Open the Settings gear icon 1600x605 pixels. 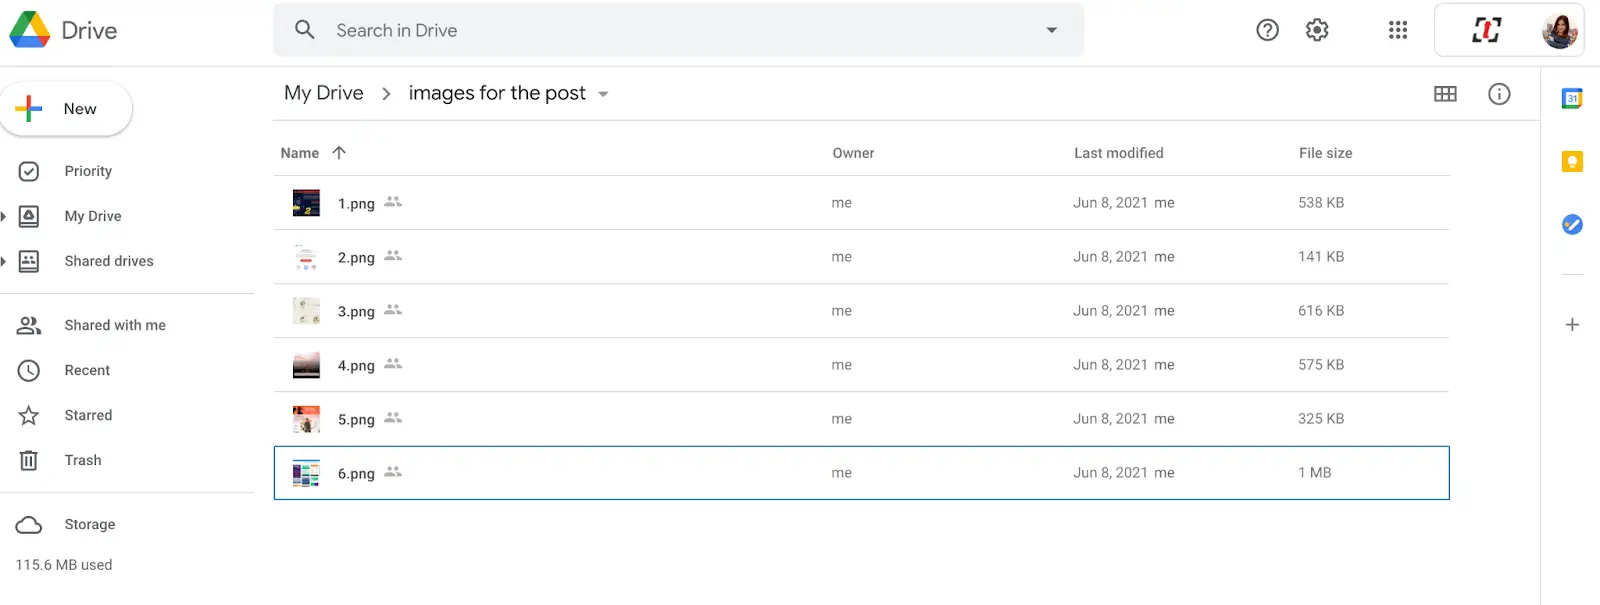(x=1317, y=30)
